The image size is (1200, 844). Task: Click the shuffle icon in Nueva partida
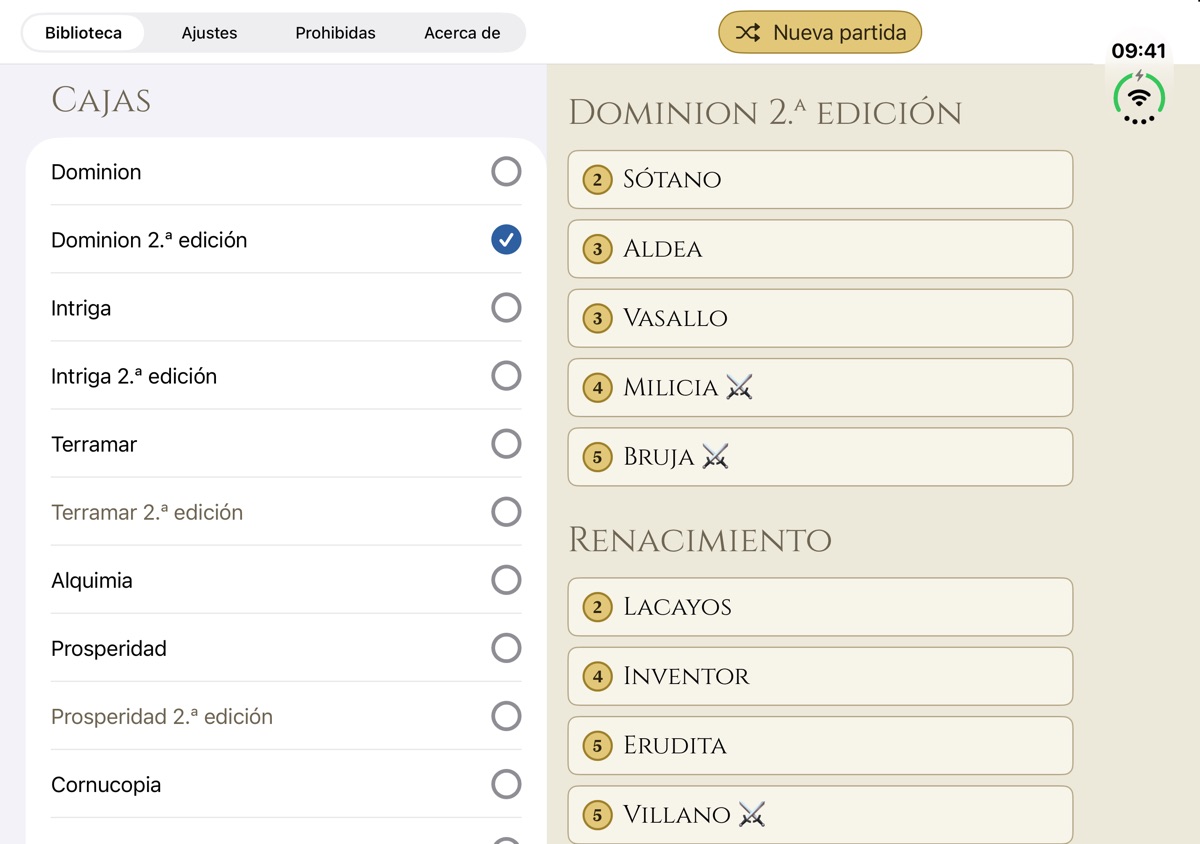(x=748, y=33)
